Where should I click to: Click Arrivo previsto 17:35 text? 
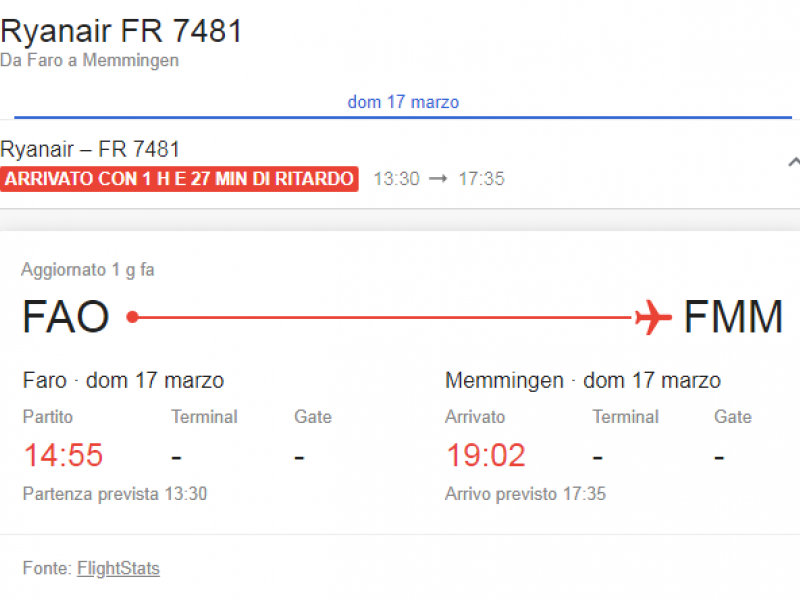coord(526,494)
